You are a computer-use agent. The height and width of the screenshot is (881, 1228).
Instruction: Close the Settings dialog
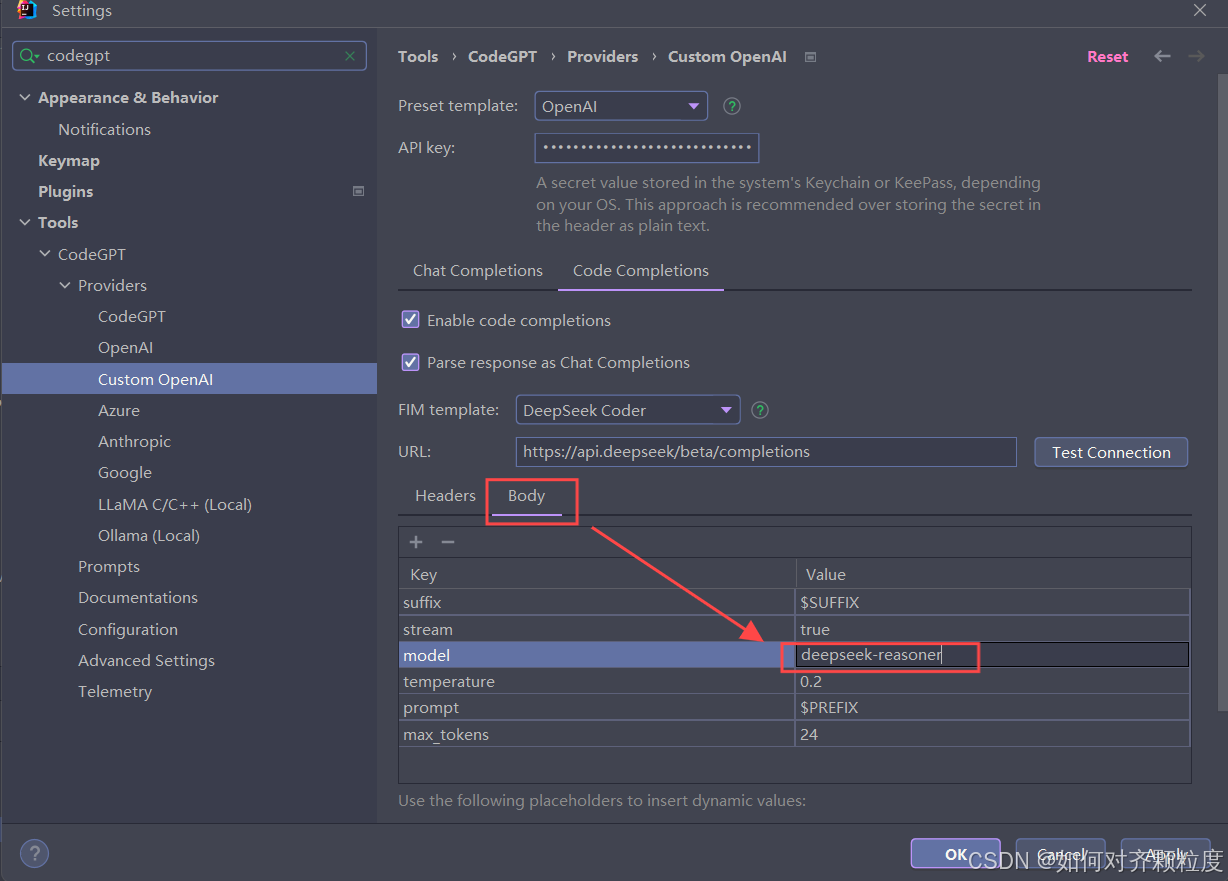click(x=1200, y=10)
